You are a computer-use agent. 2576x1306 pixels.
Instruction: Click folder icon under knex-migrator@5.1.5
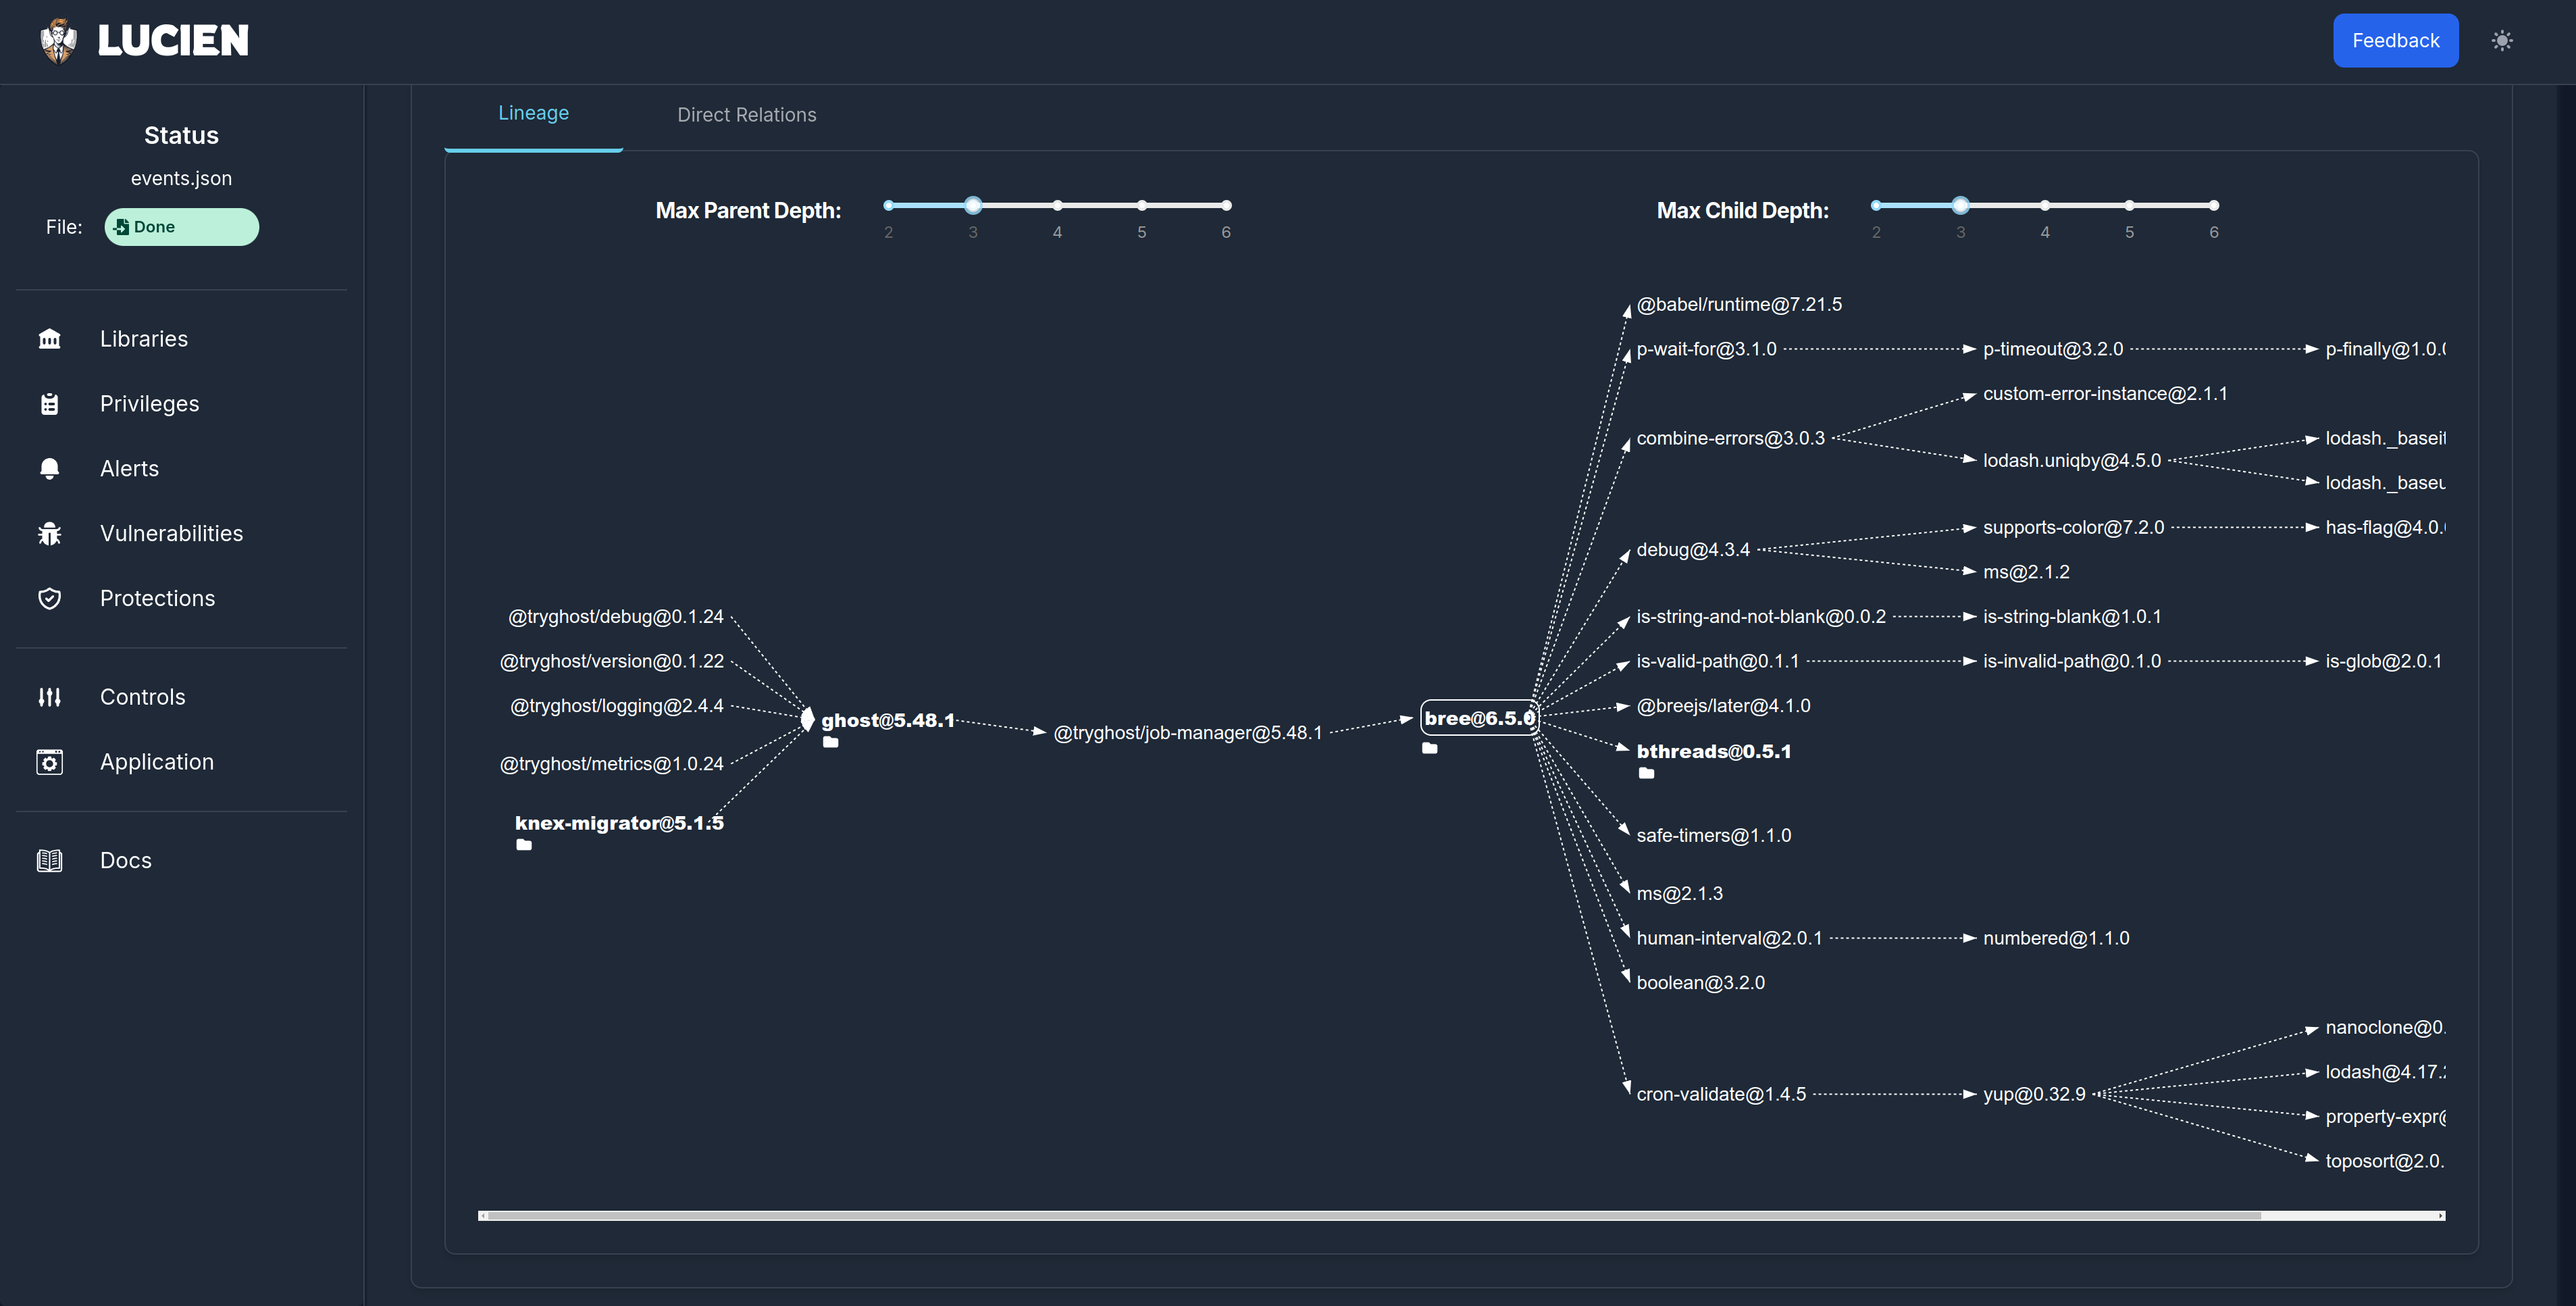click(x=524, y=845)
